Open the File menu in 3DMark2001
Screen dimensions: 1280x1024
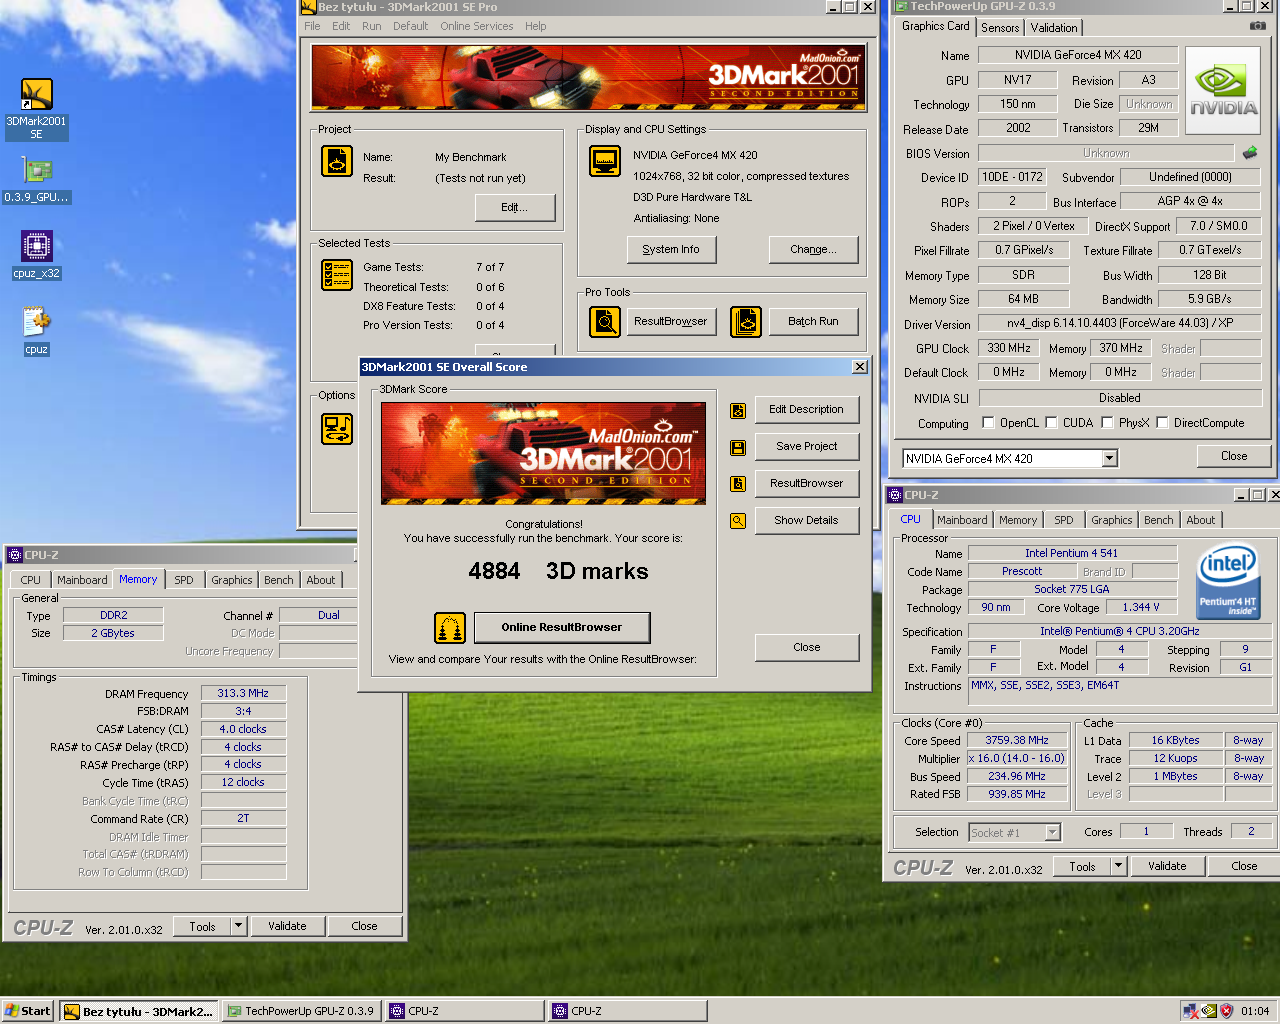[x=312, y=26]
